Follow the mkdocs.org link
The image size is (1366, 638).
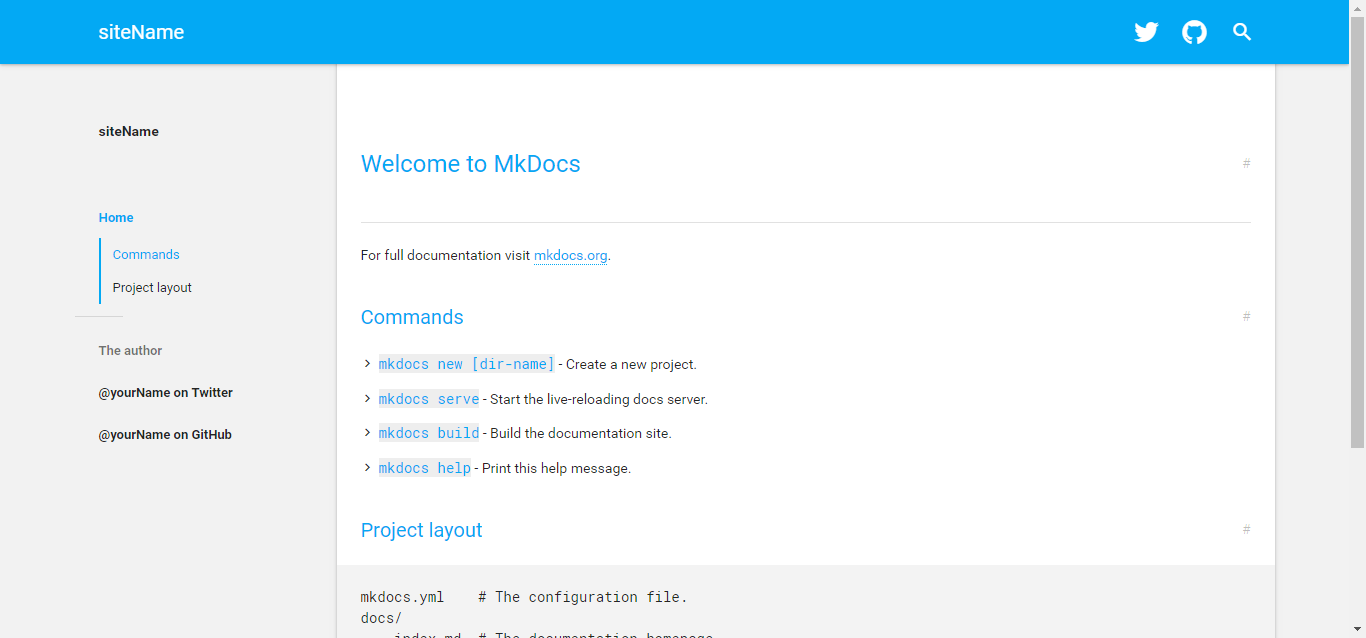click(x=570, y=255)
